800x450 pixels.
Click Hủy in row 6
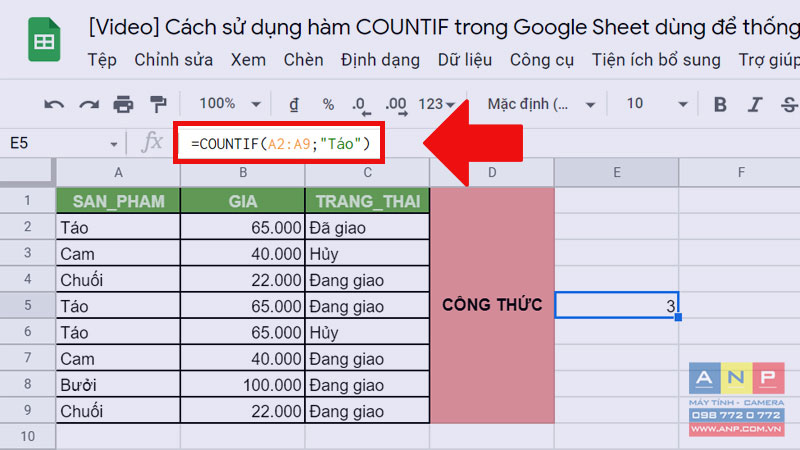[x=367, y=332]
